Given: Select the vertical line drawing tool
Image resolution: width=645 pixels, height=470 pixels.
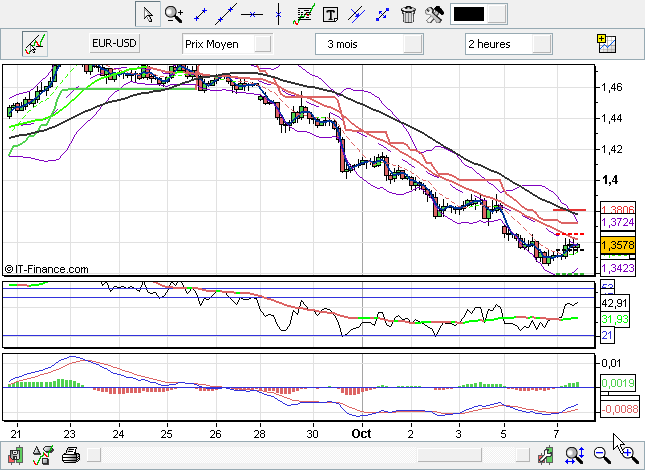Looking at the screenshot, I should pyautogui.click(x=278, y=14).
